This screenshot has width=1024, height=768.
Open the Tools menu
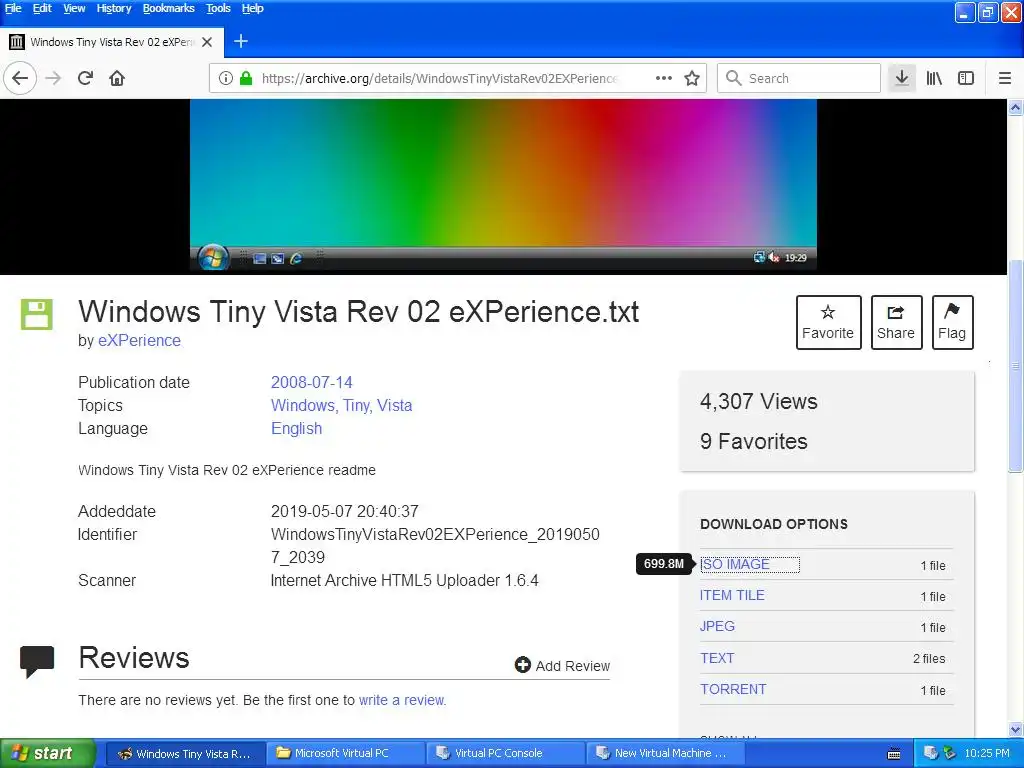pos(218,8)
